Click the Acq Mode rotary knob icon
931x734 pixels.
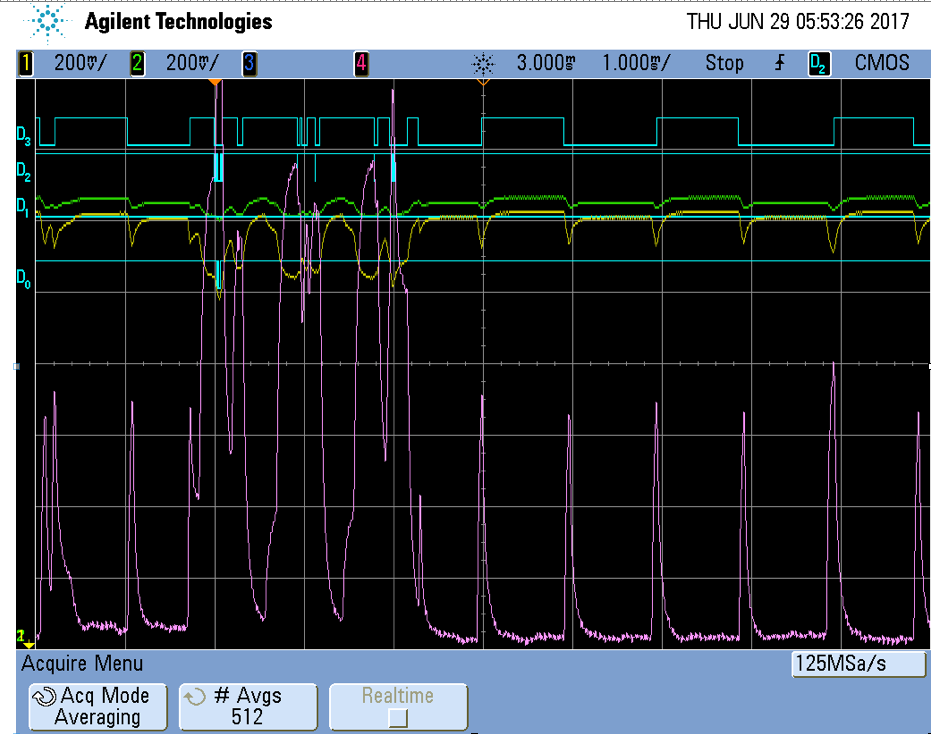point(45,696)
